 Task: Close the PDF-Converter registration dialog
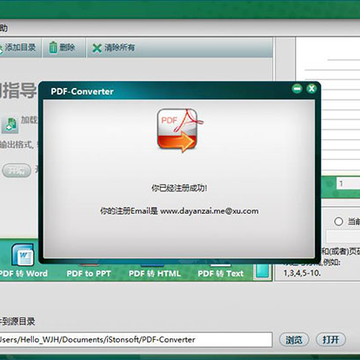coord(311,89)
